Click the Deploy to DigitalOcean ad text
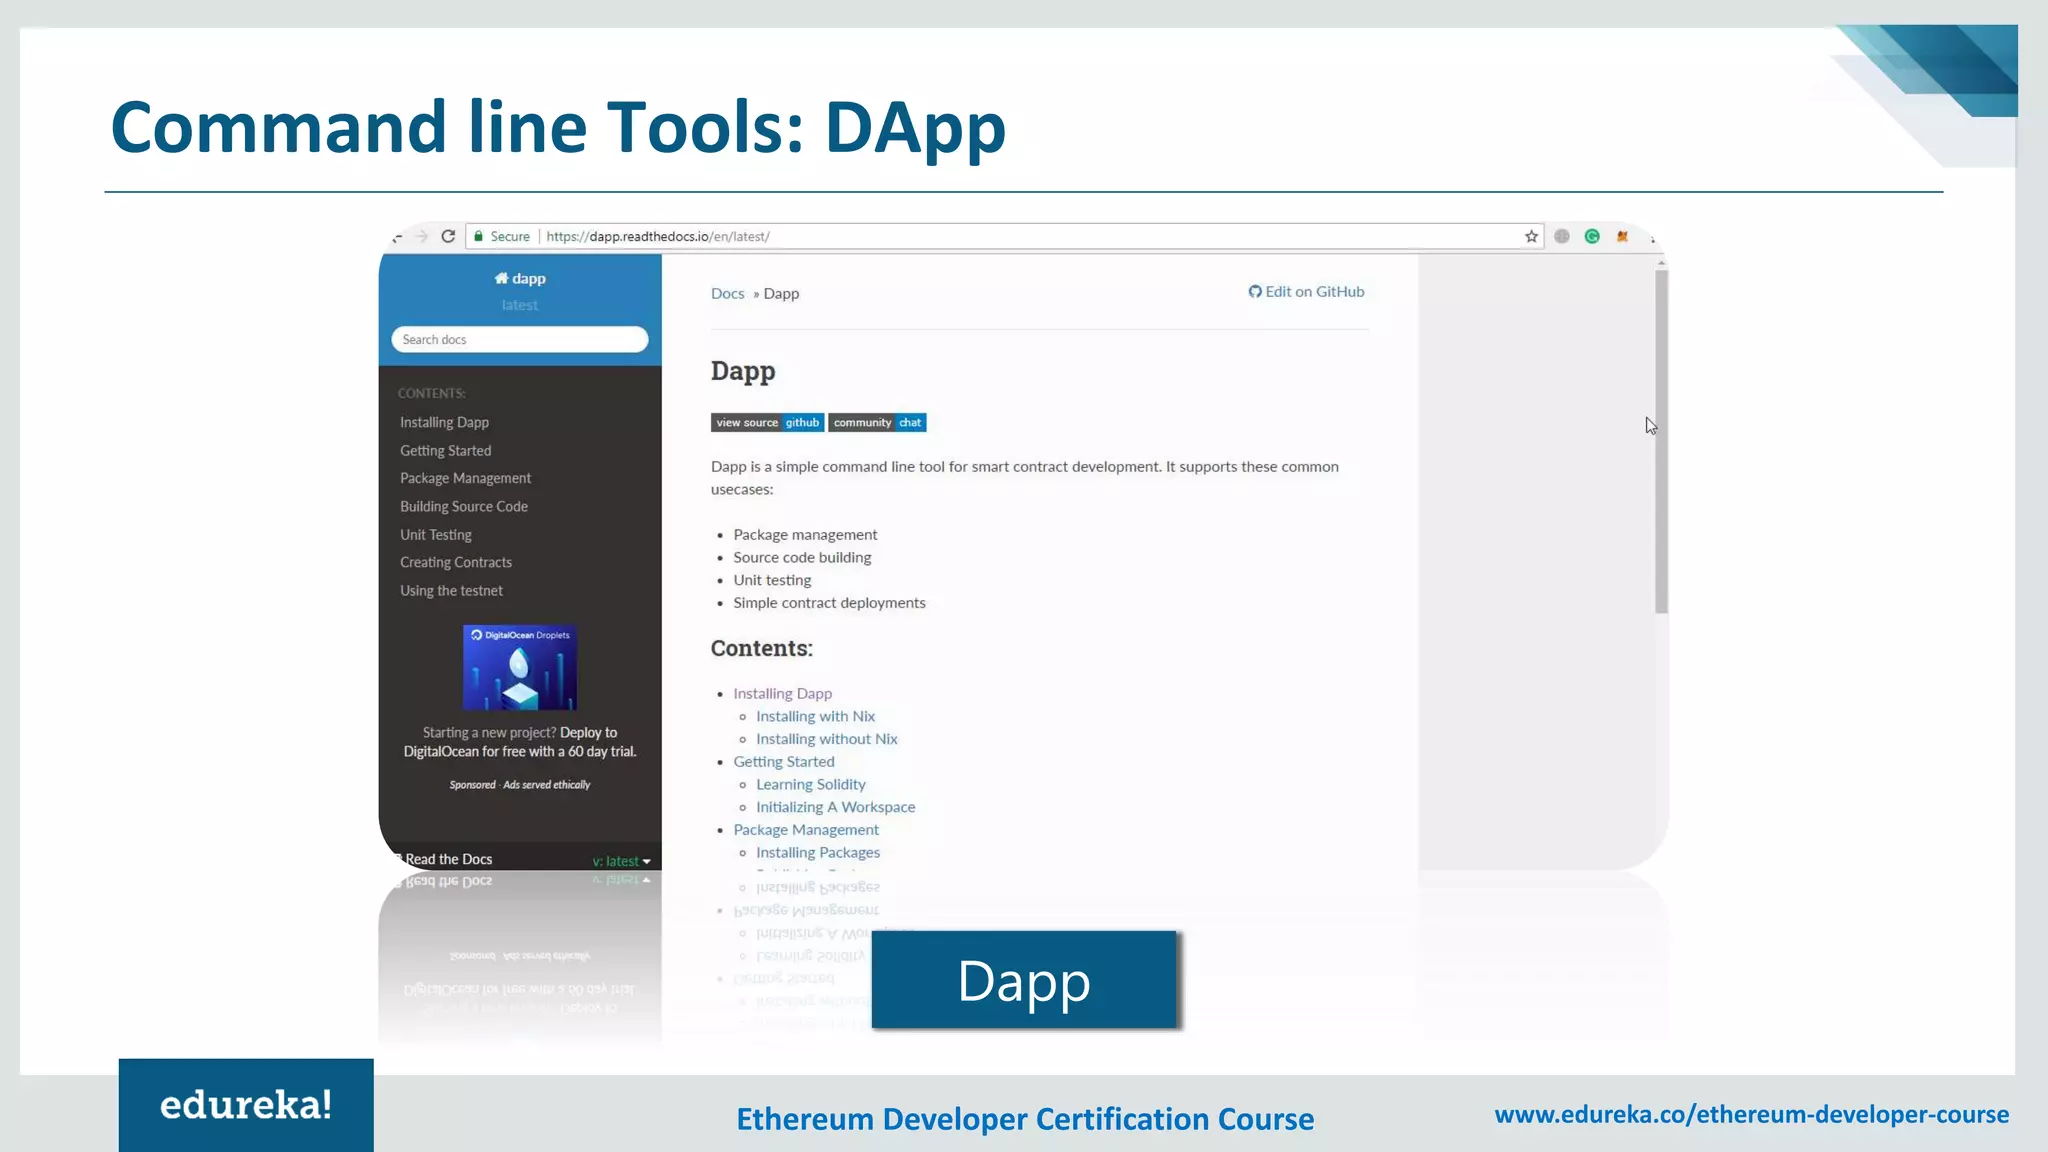2048x1152 pixels. pyautogui.click(x=520, y=742)
